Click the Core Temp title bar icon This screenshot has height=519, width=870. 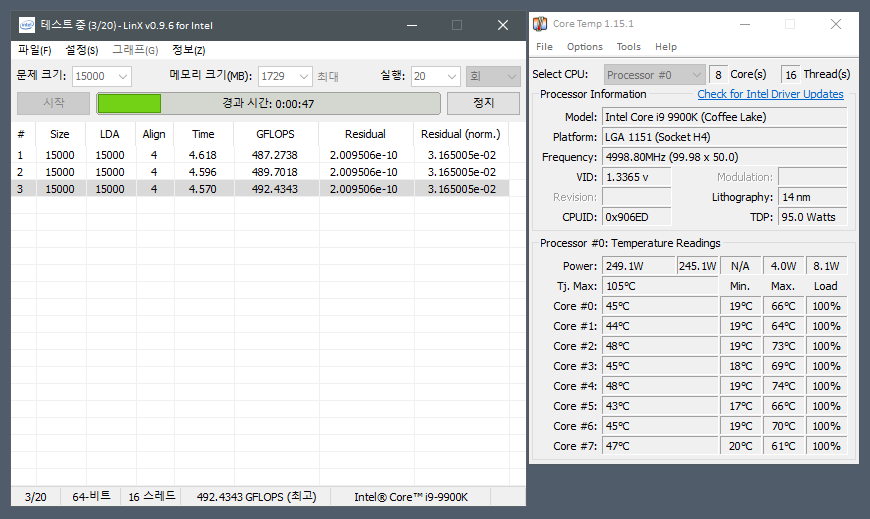click(540, 24)
